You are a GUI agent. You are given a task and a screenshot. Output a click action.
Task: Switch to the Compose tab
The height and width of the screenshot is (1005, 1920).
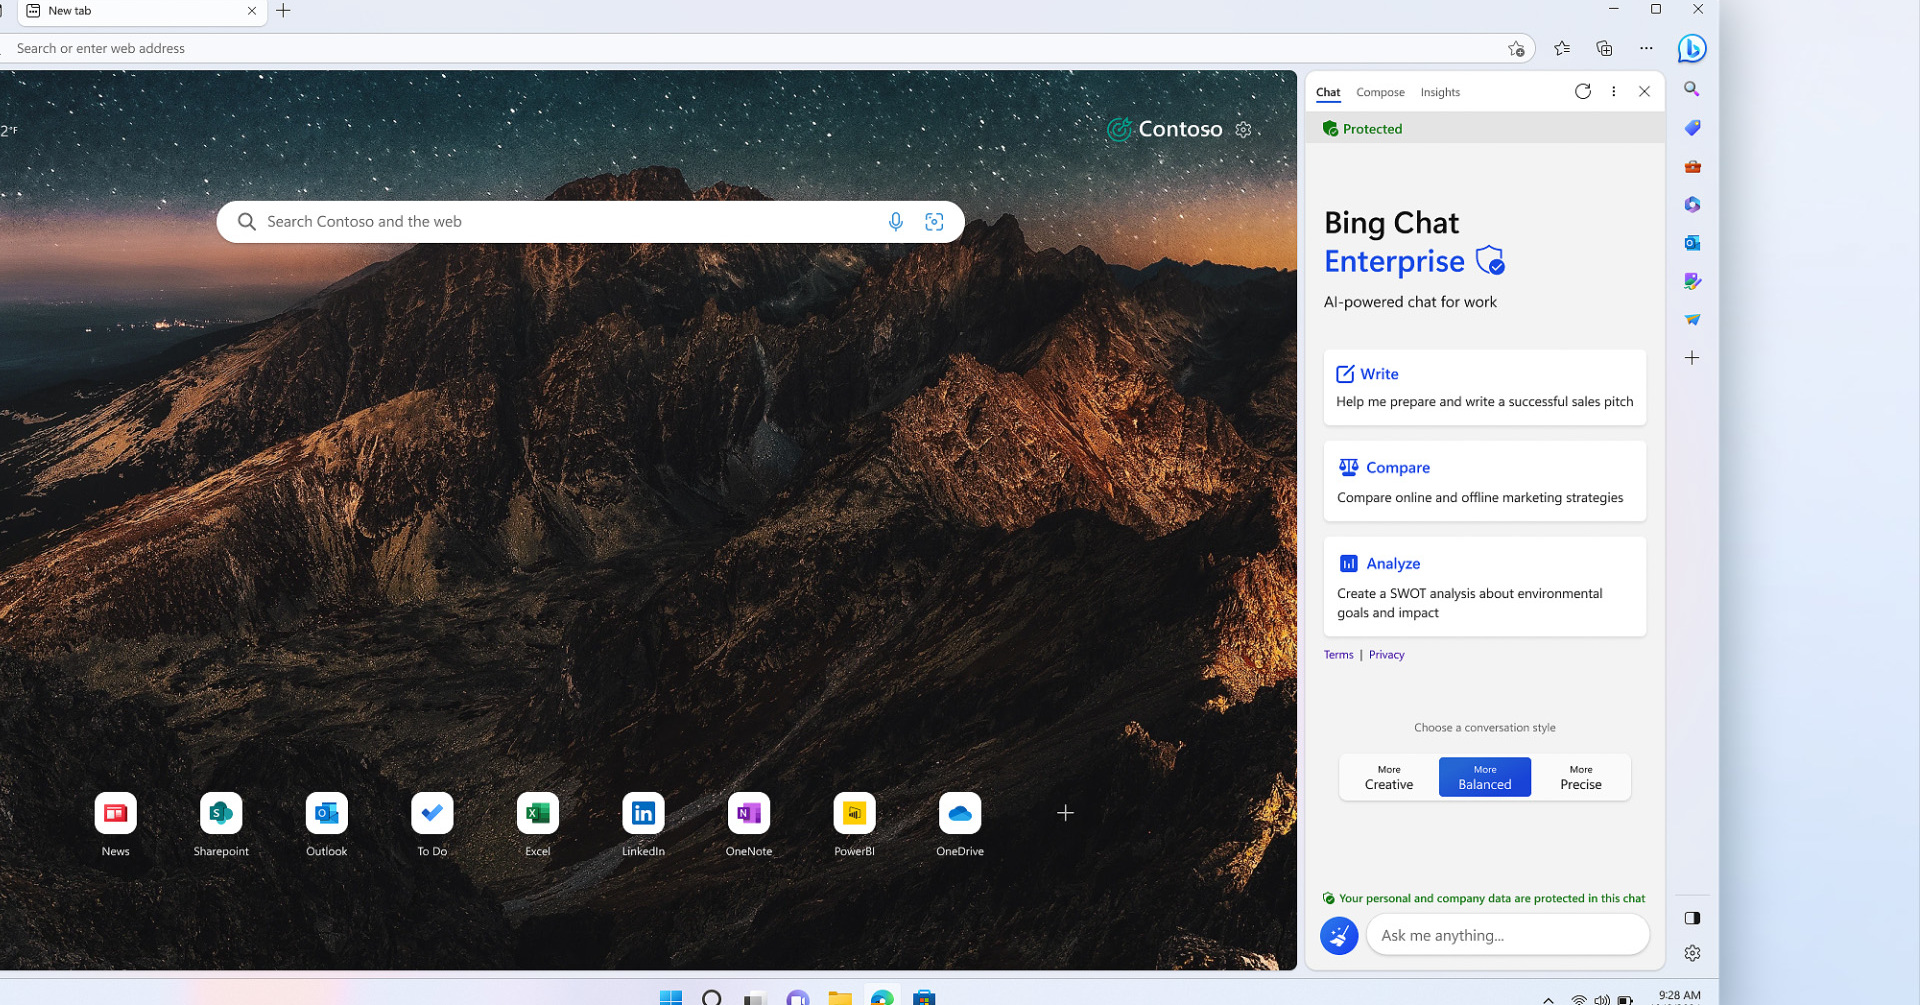coord(1380,92)
